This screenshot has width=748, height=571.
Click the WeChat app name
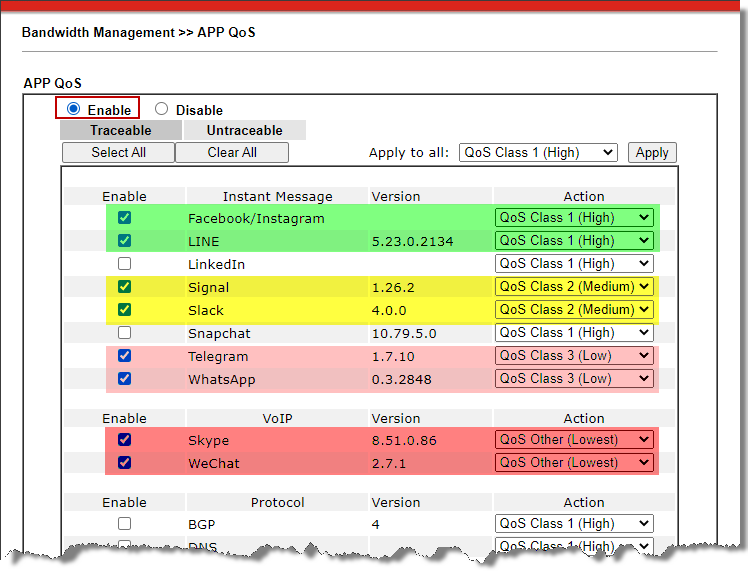click(x=214, y=463)
